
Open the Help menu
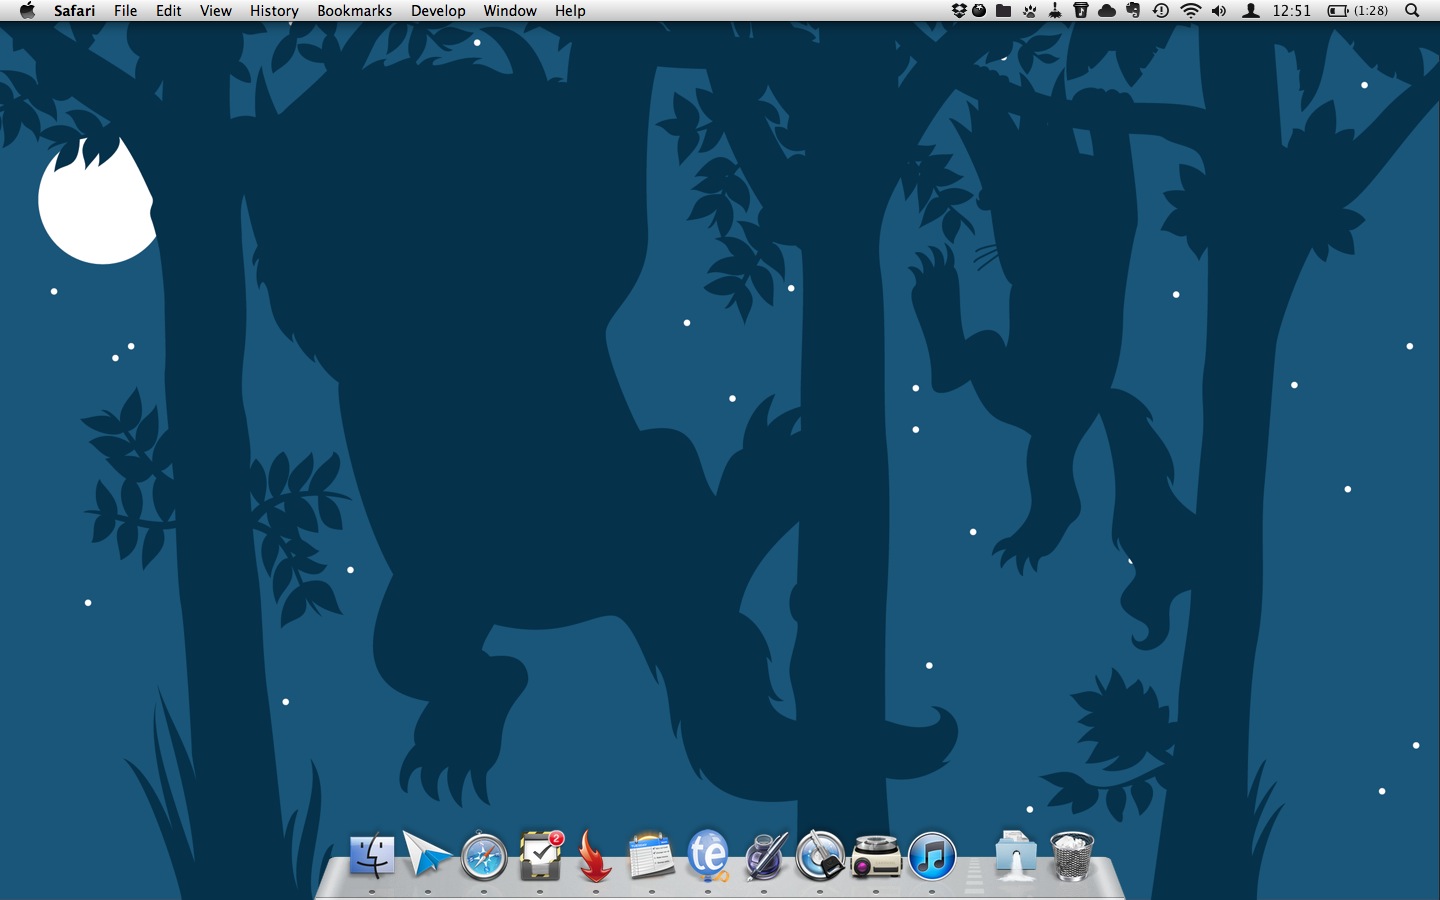click(x=570, y=11)
